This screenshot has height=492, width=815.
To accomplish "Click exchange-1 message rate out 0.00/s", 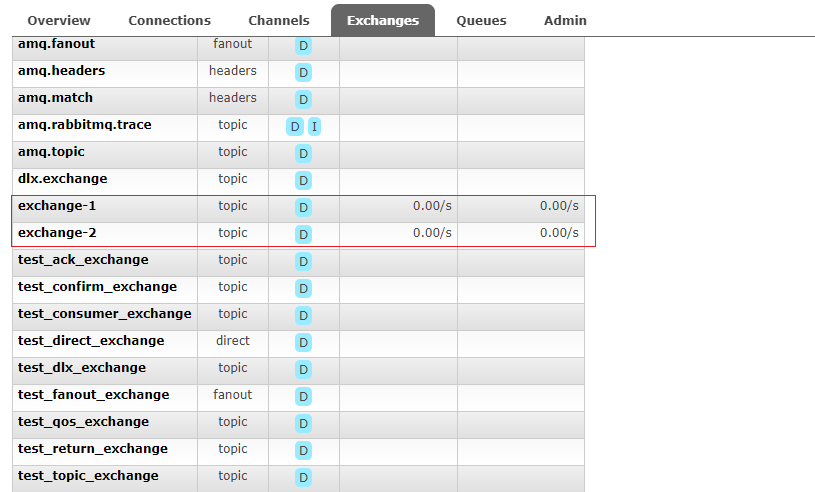I will click(x=559, y=206).
